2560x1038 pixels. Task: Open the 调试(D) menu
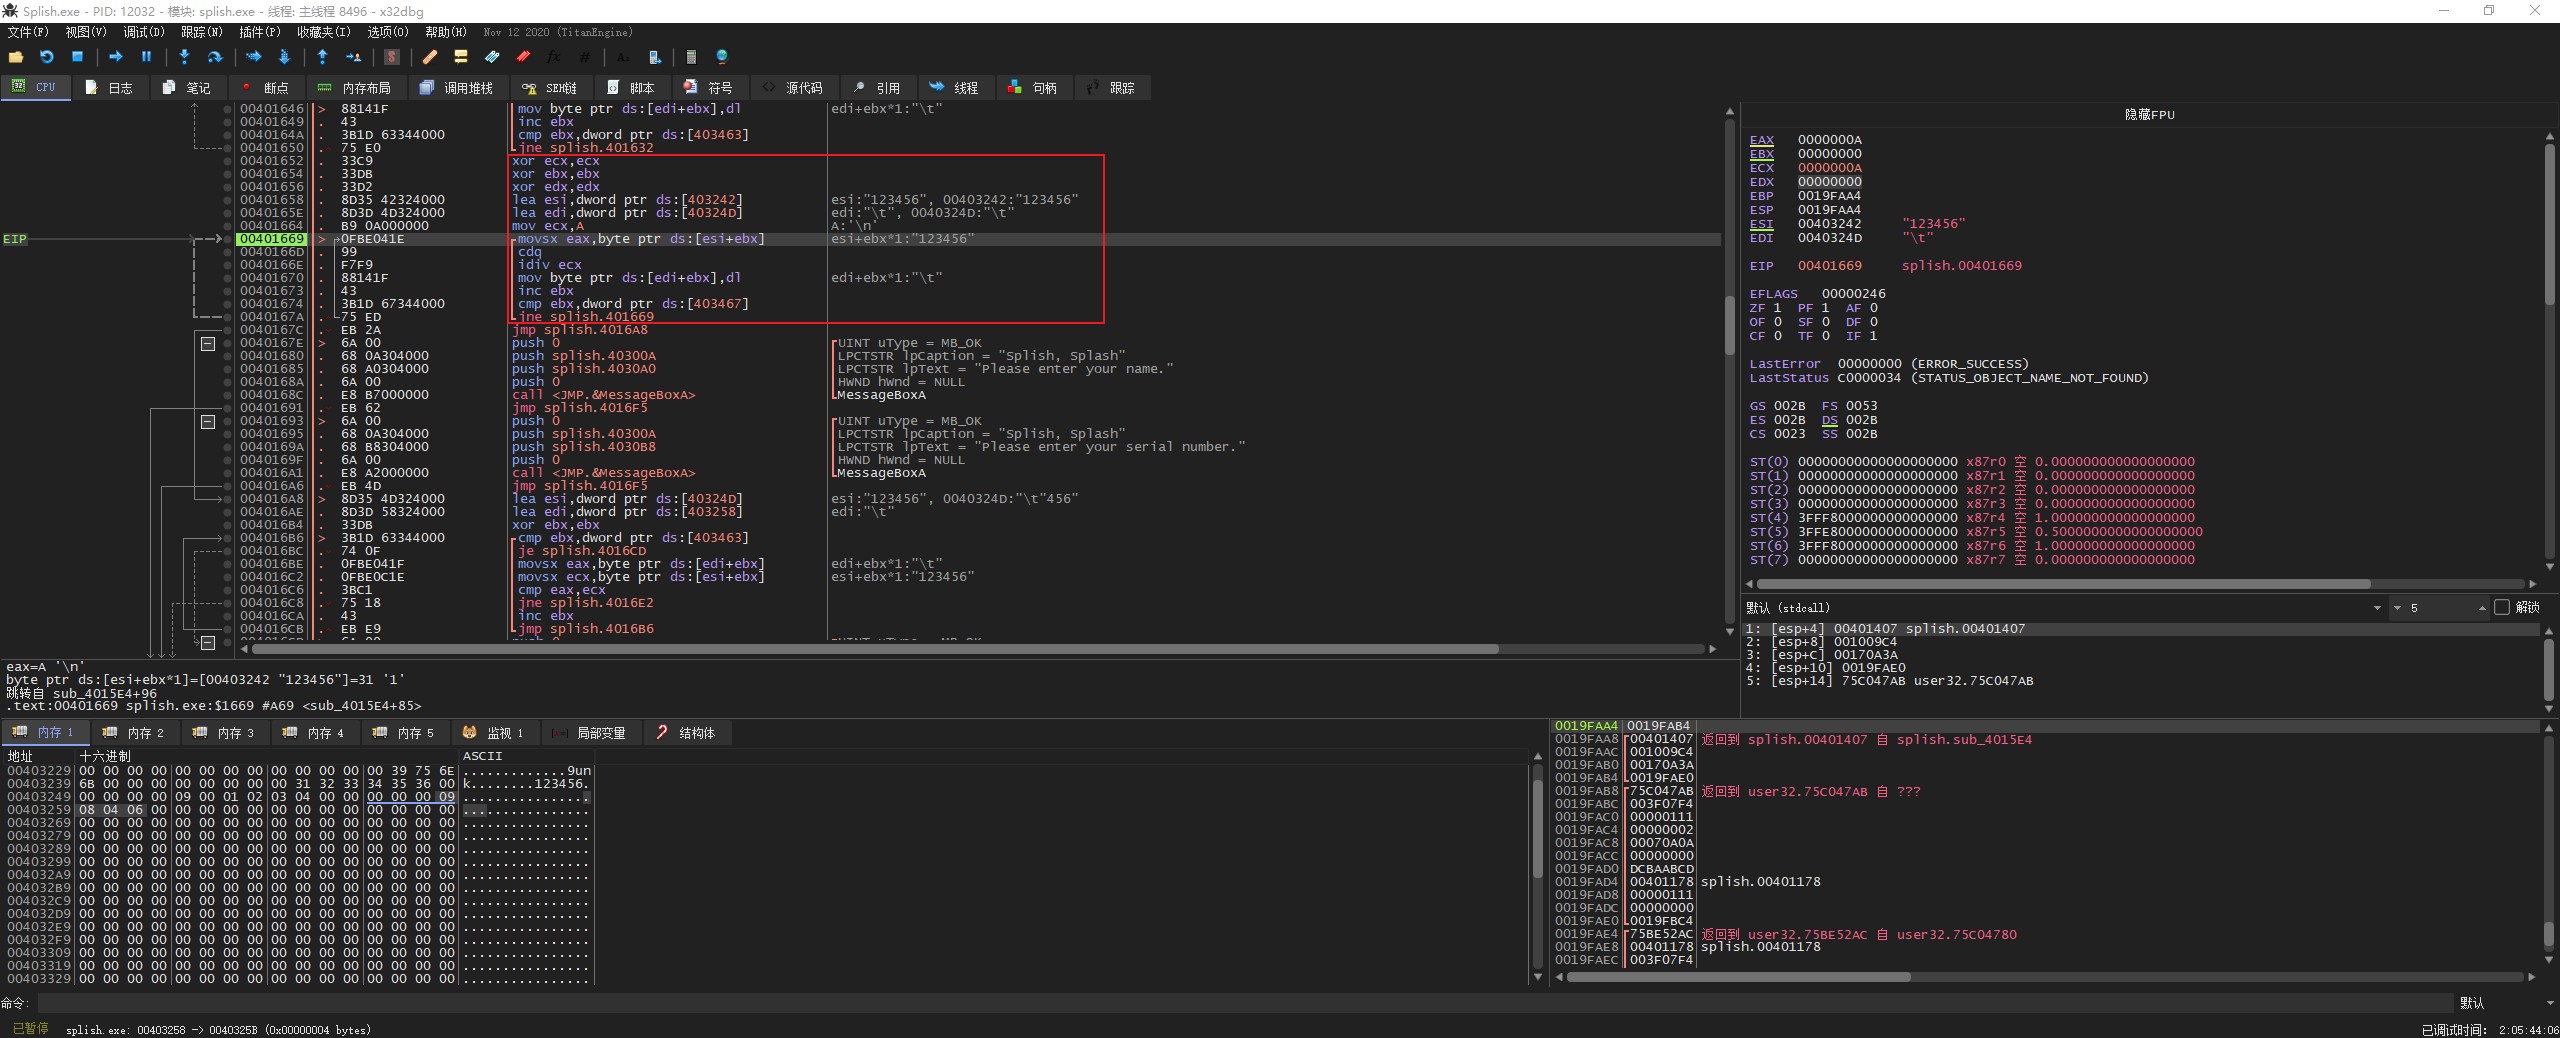pyautogui.click(x=143, y=32)
